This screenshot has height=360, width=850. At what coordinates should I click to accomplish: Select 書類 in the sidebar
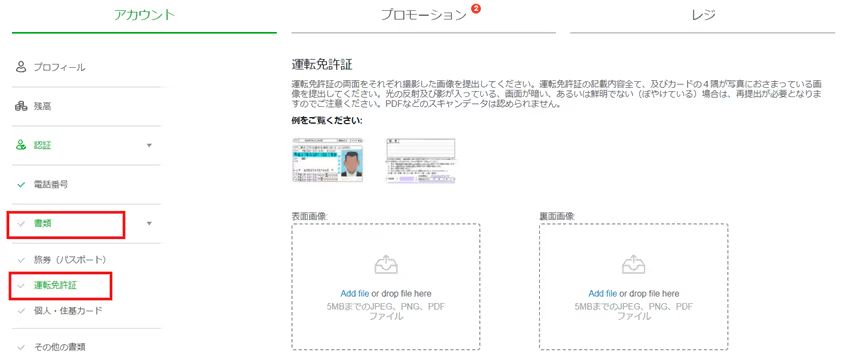pyautogui.click(x=42, y=223)
